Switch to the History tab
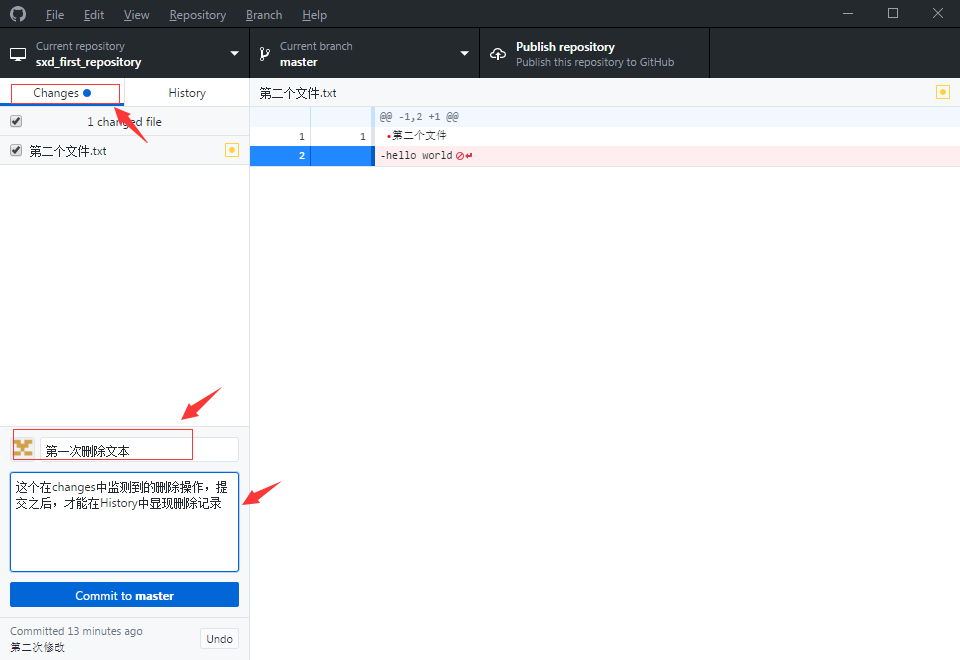The image size is (960, 660). point(187,92)
